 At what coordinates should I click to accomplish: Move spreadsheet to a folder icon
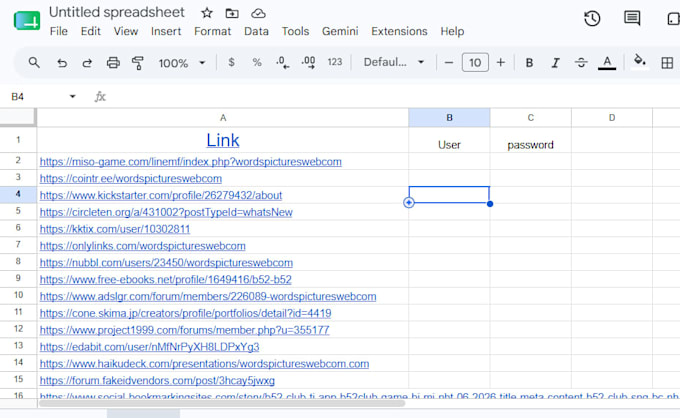pos(232,13)
